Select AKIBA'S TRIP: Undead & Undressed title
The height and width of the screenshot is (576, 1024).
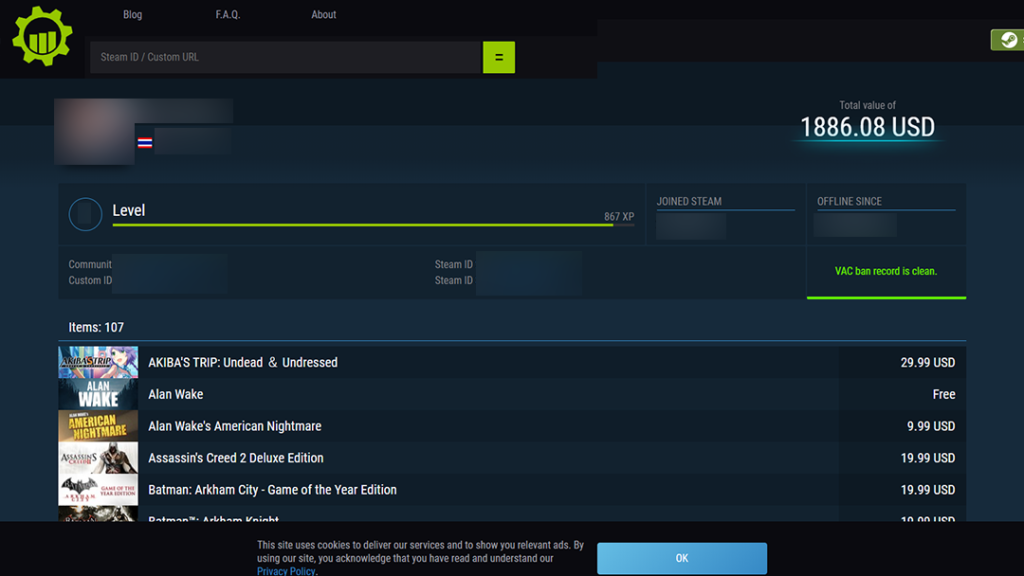pyautogui.click(x=243, y=362)
